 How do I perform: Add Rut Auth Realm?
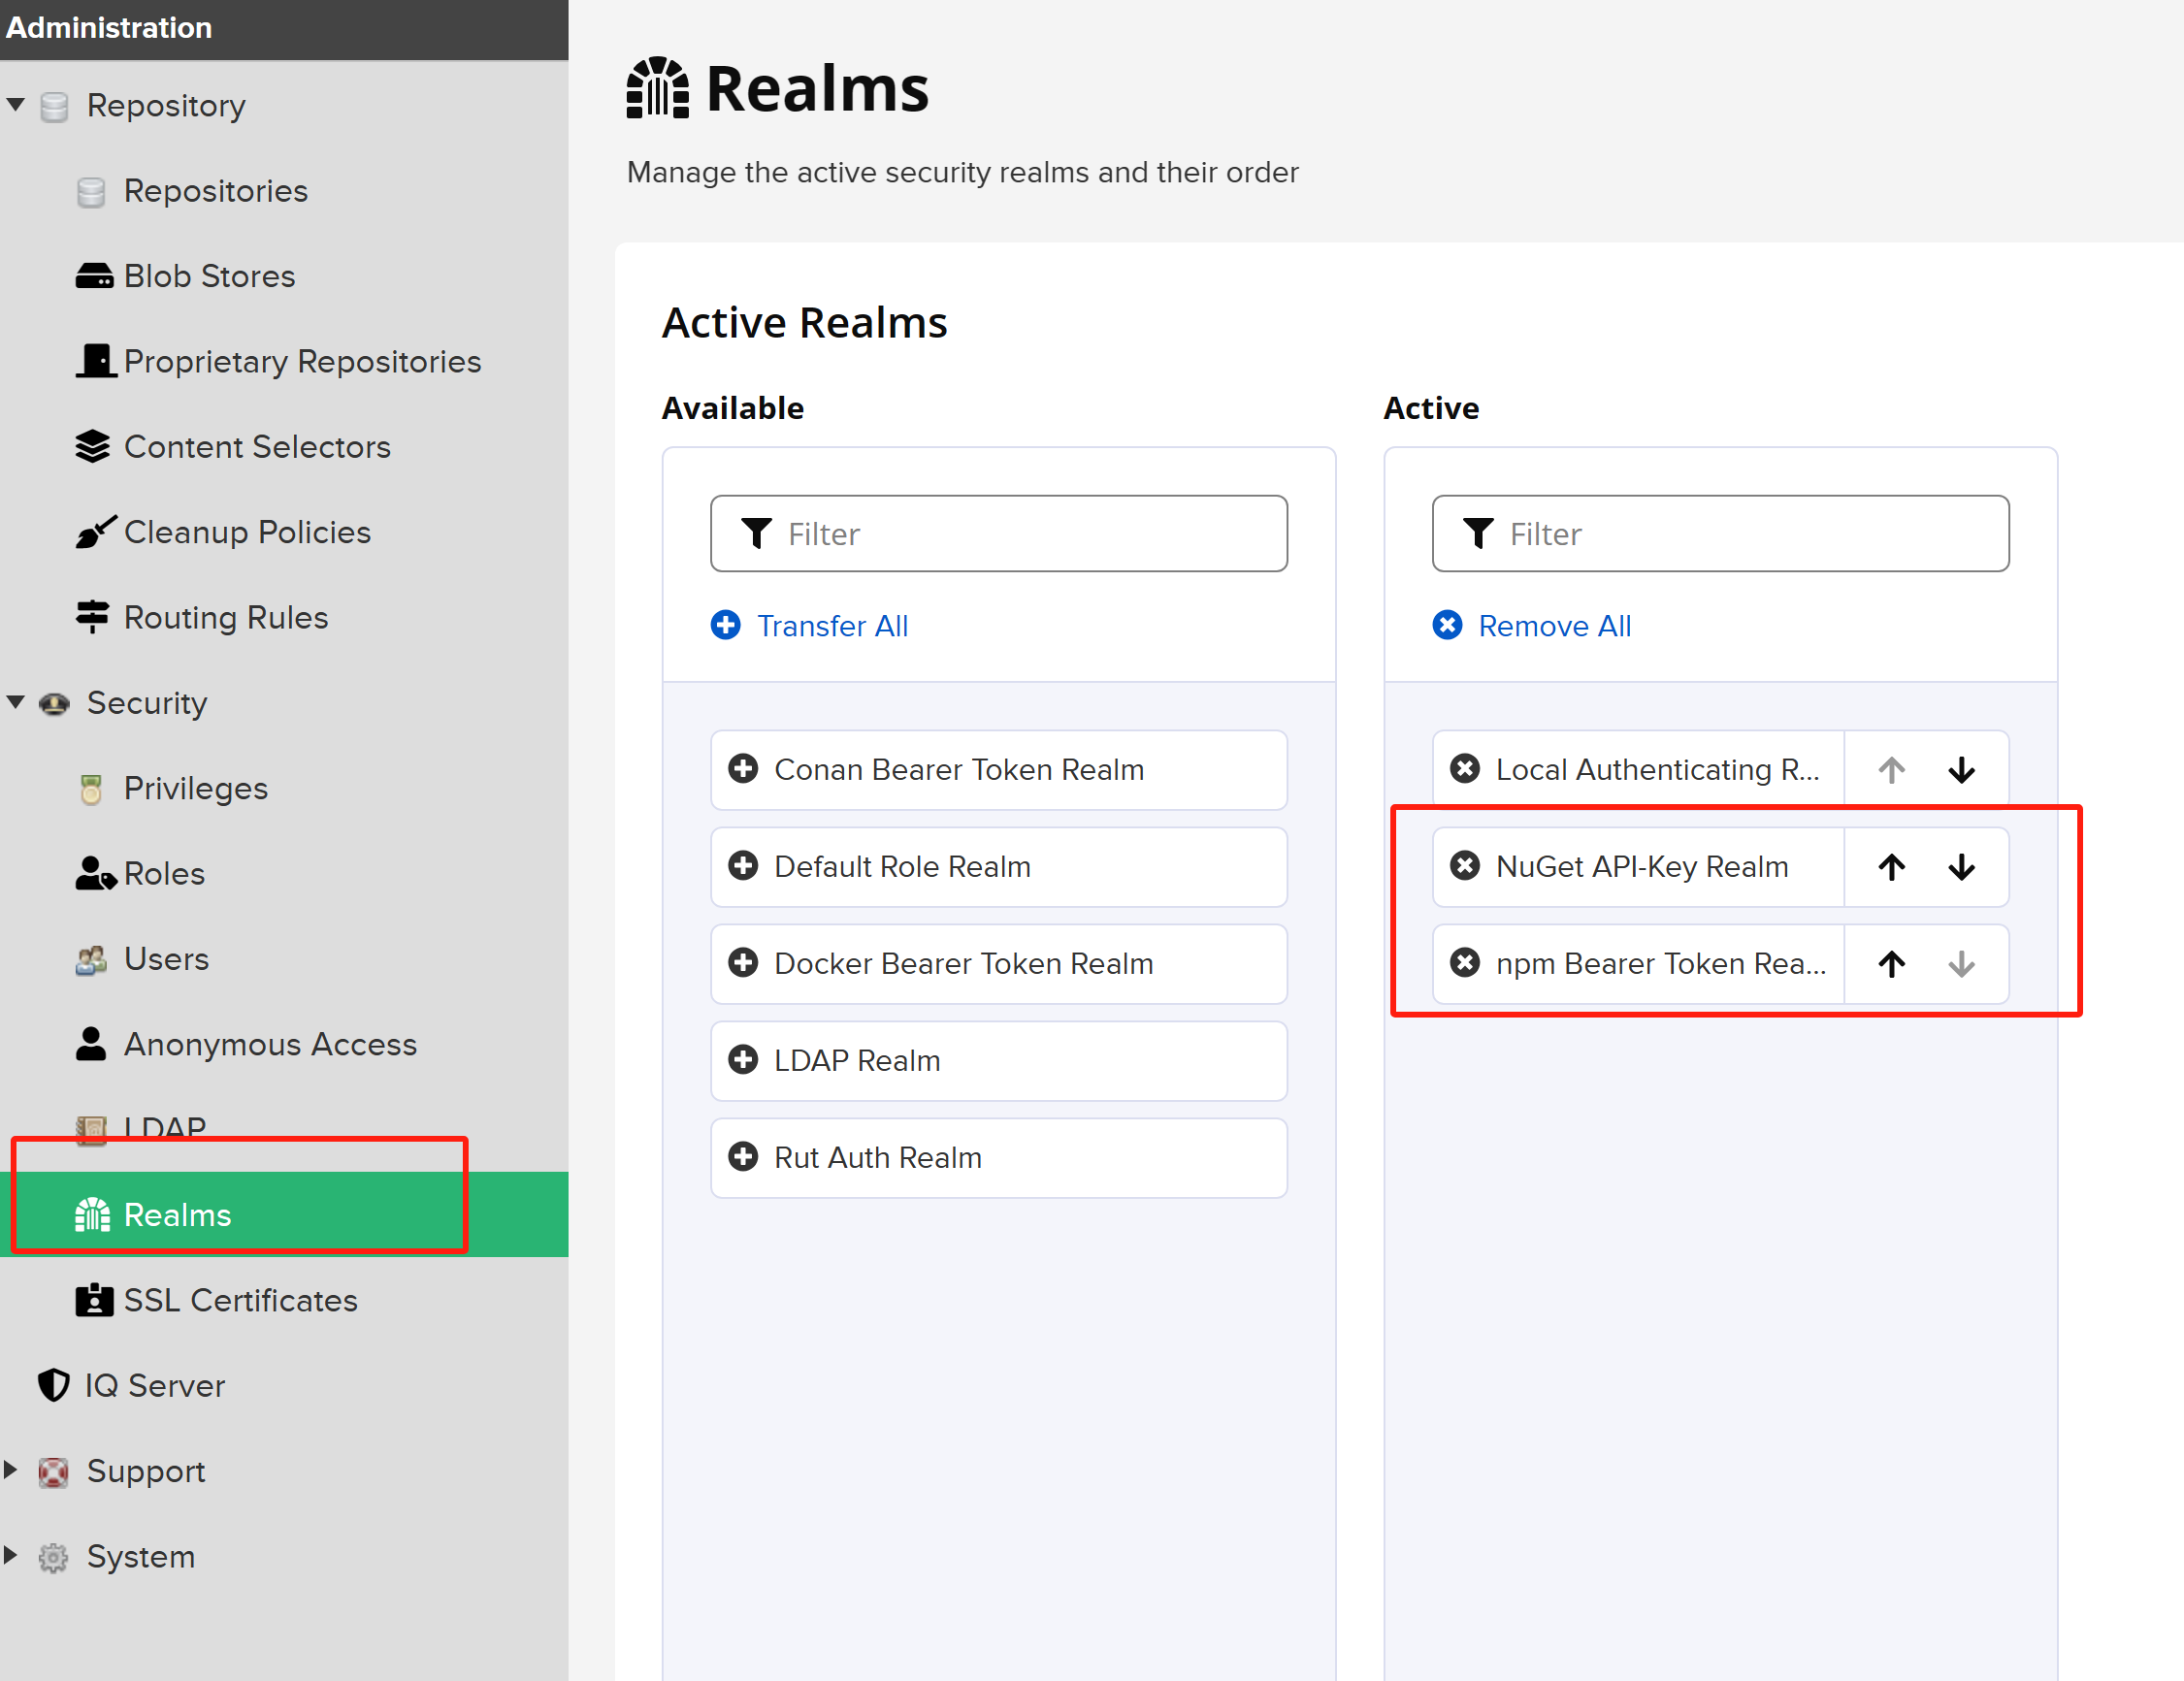[998, 1158]
